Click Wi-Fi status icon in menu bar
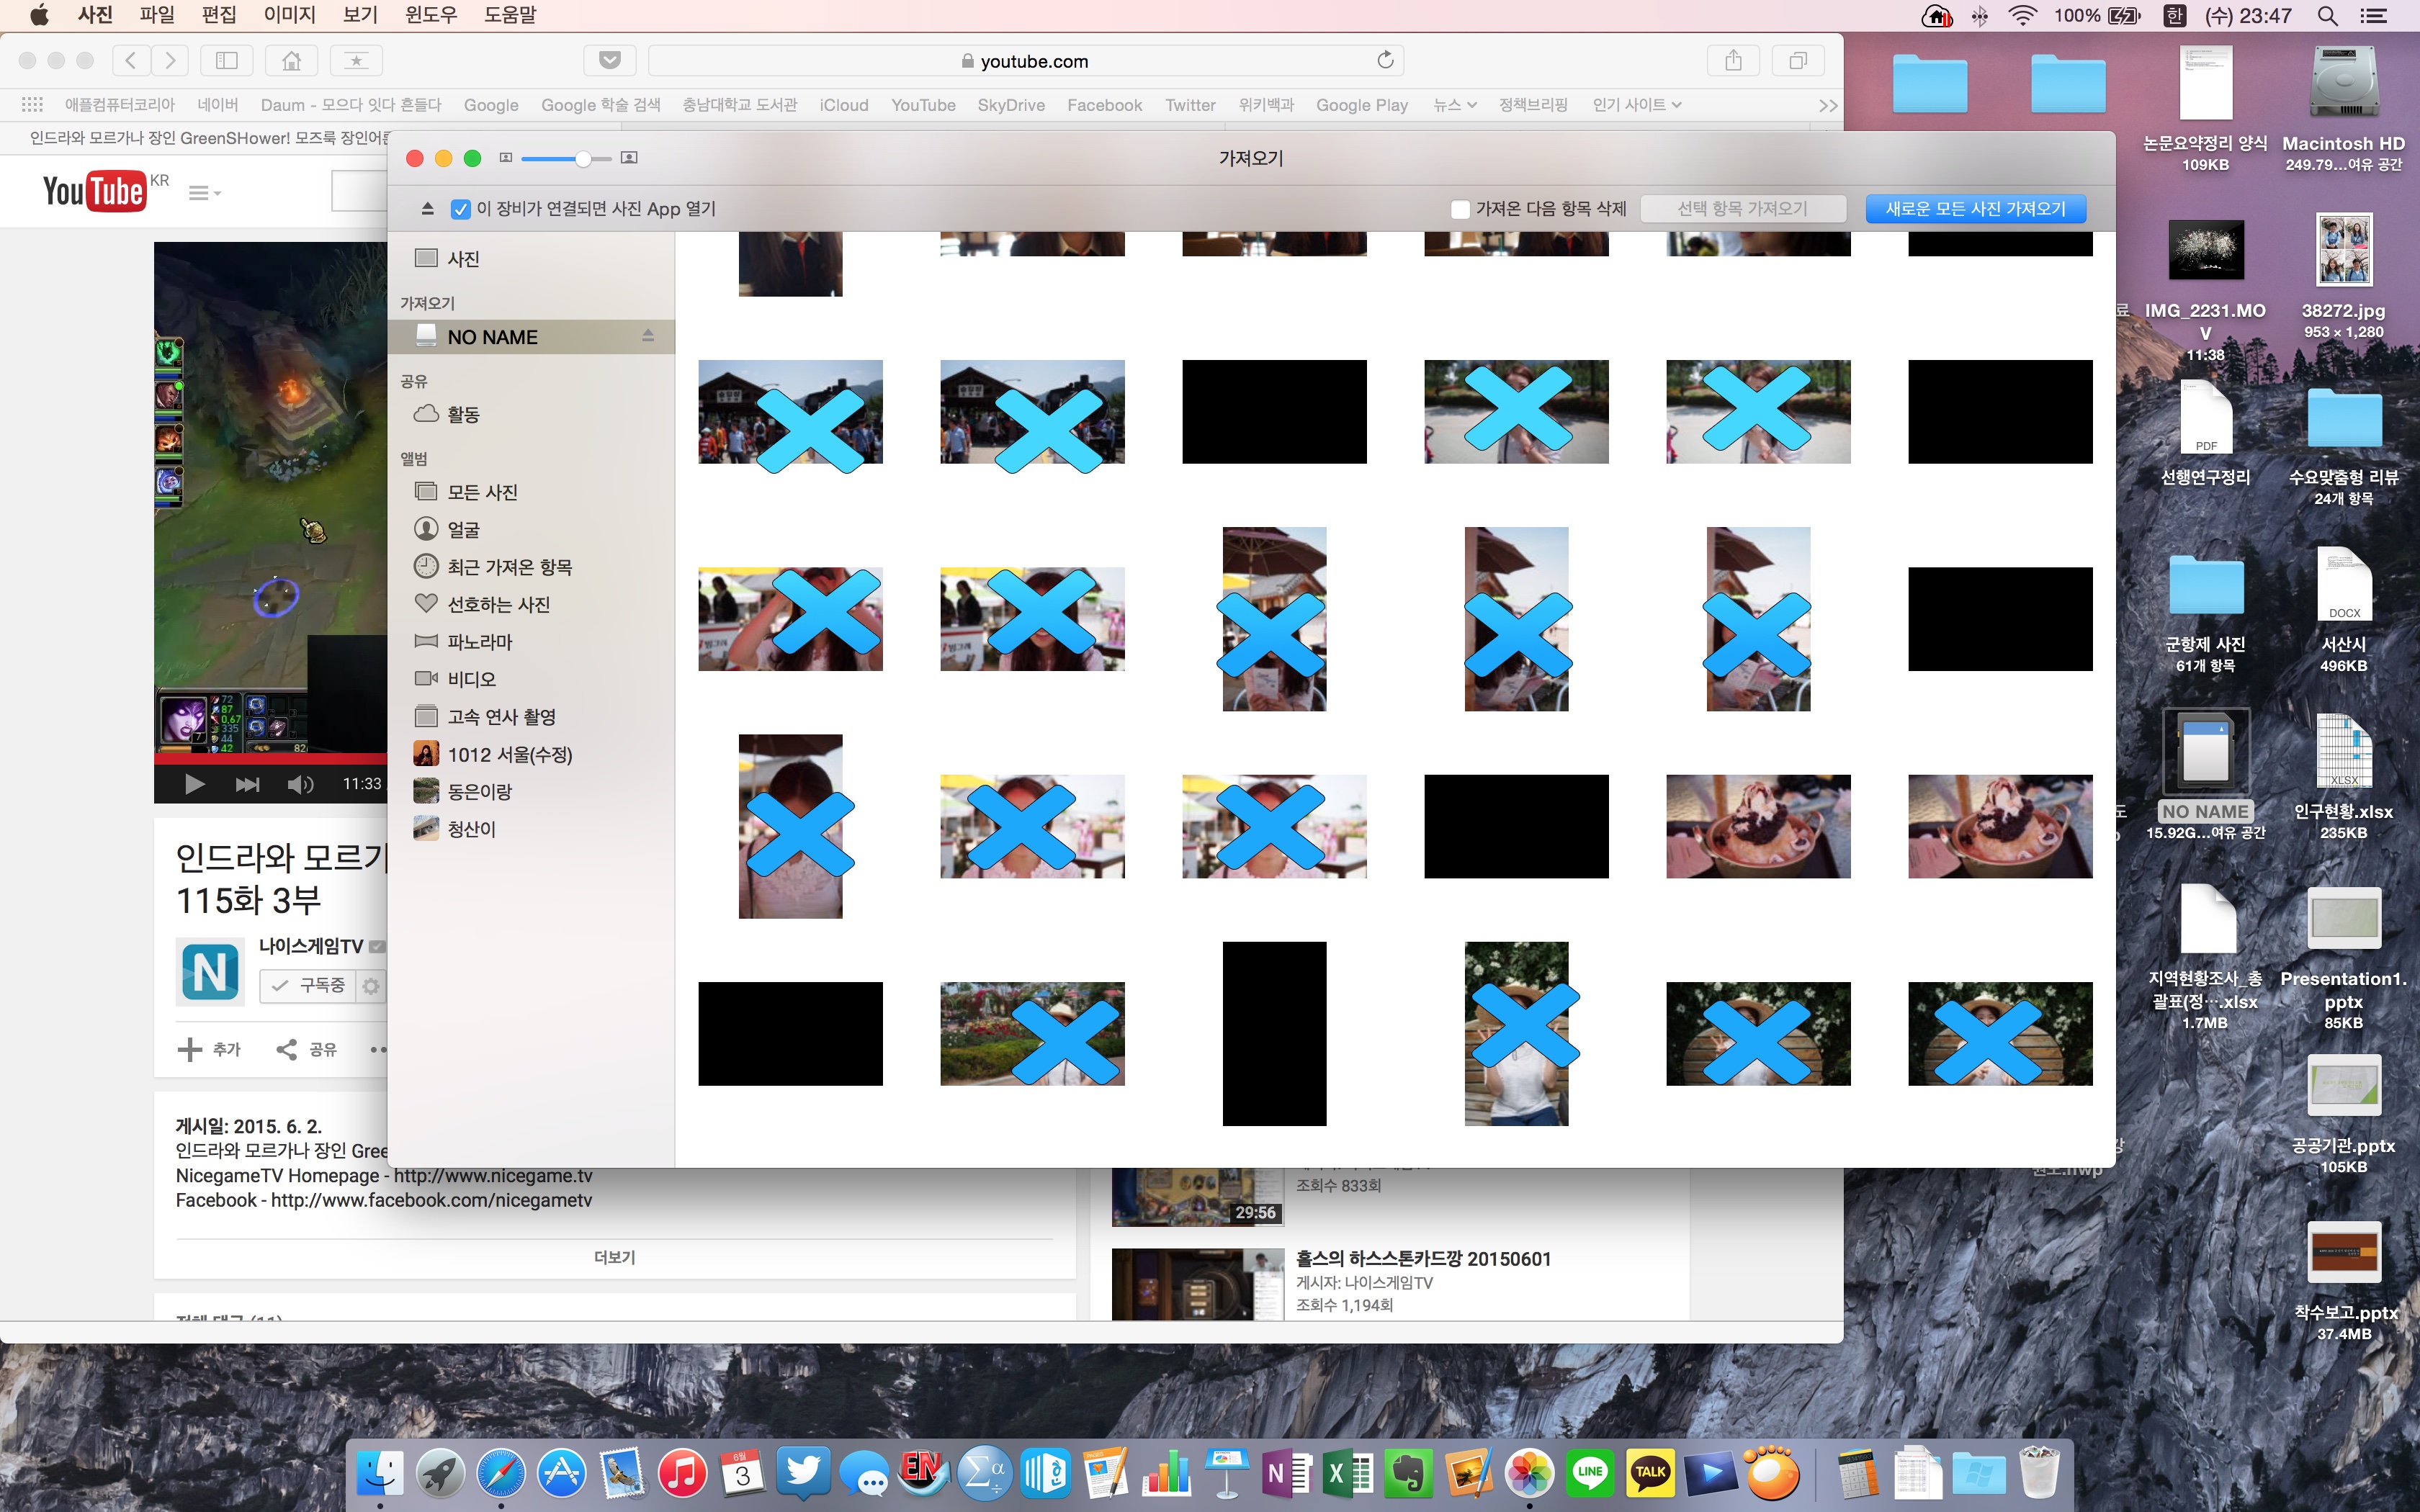This screenshot has height=1512, width=2420. pyautogui.click(x=2022, y=16)
